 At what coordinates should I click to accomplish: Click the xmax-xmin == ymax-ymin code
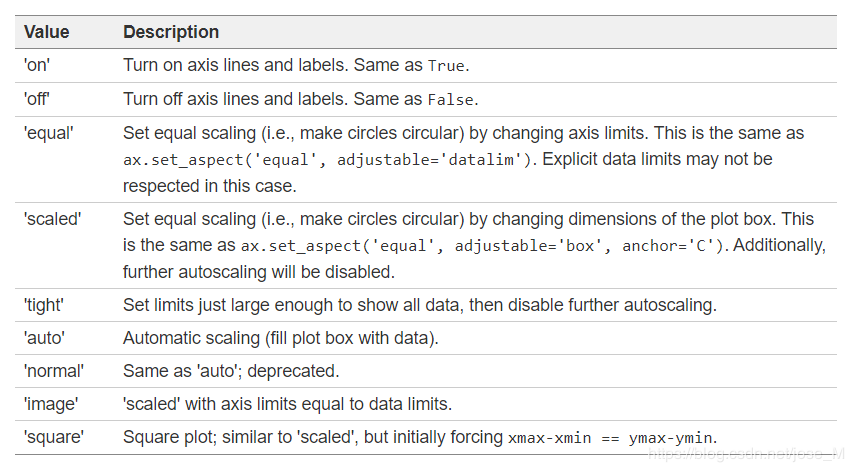[611, 438]
